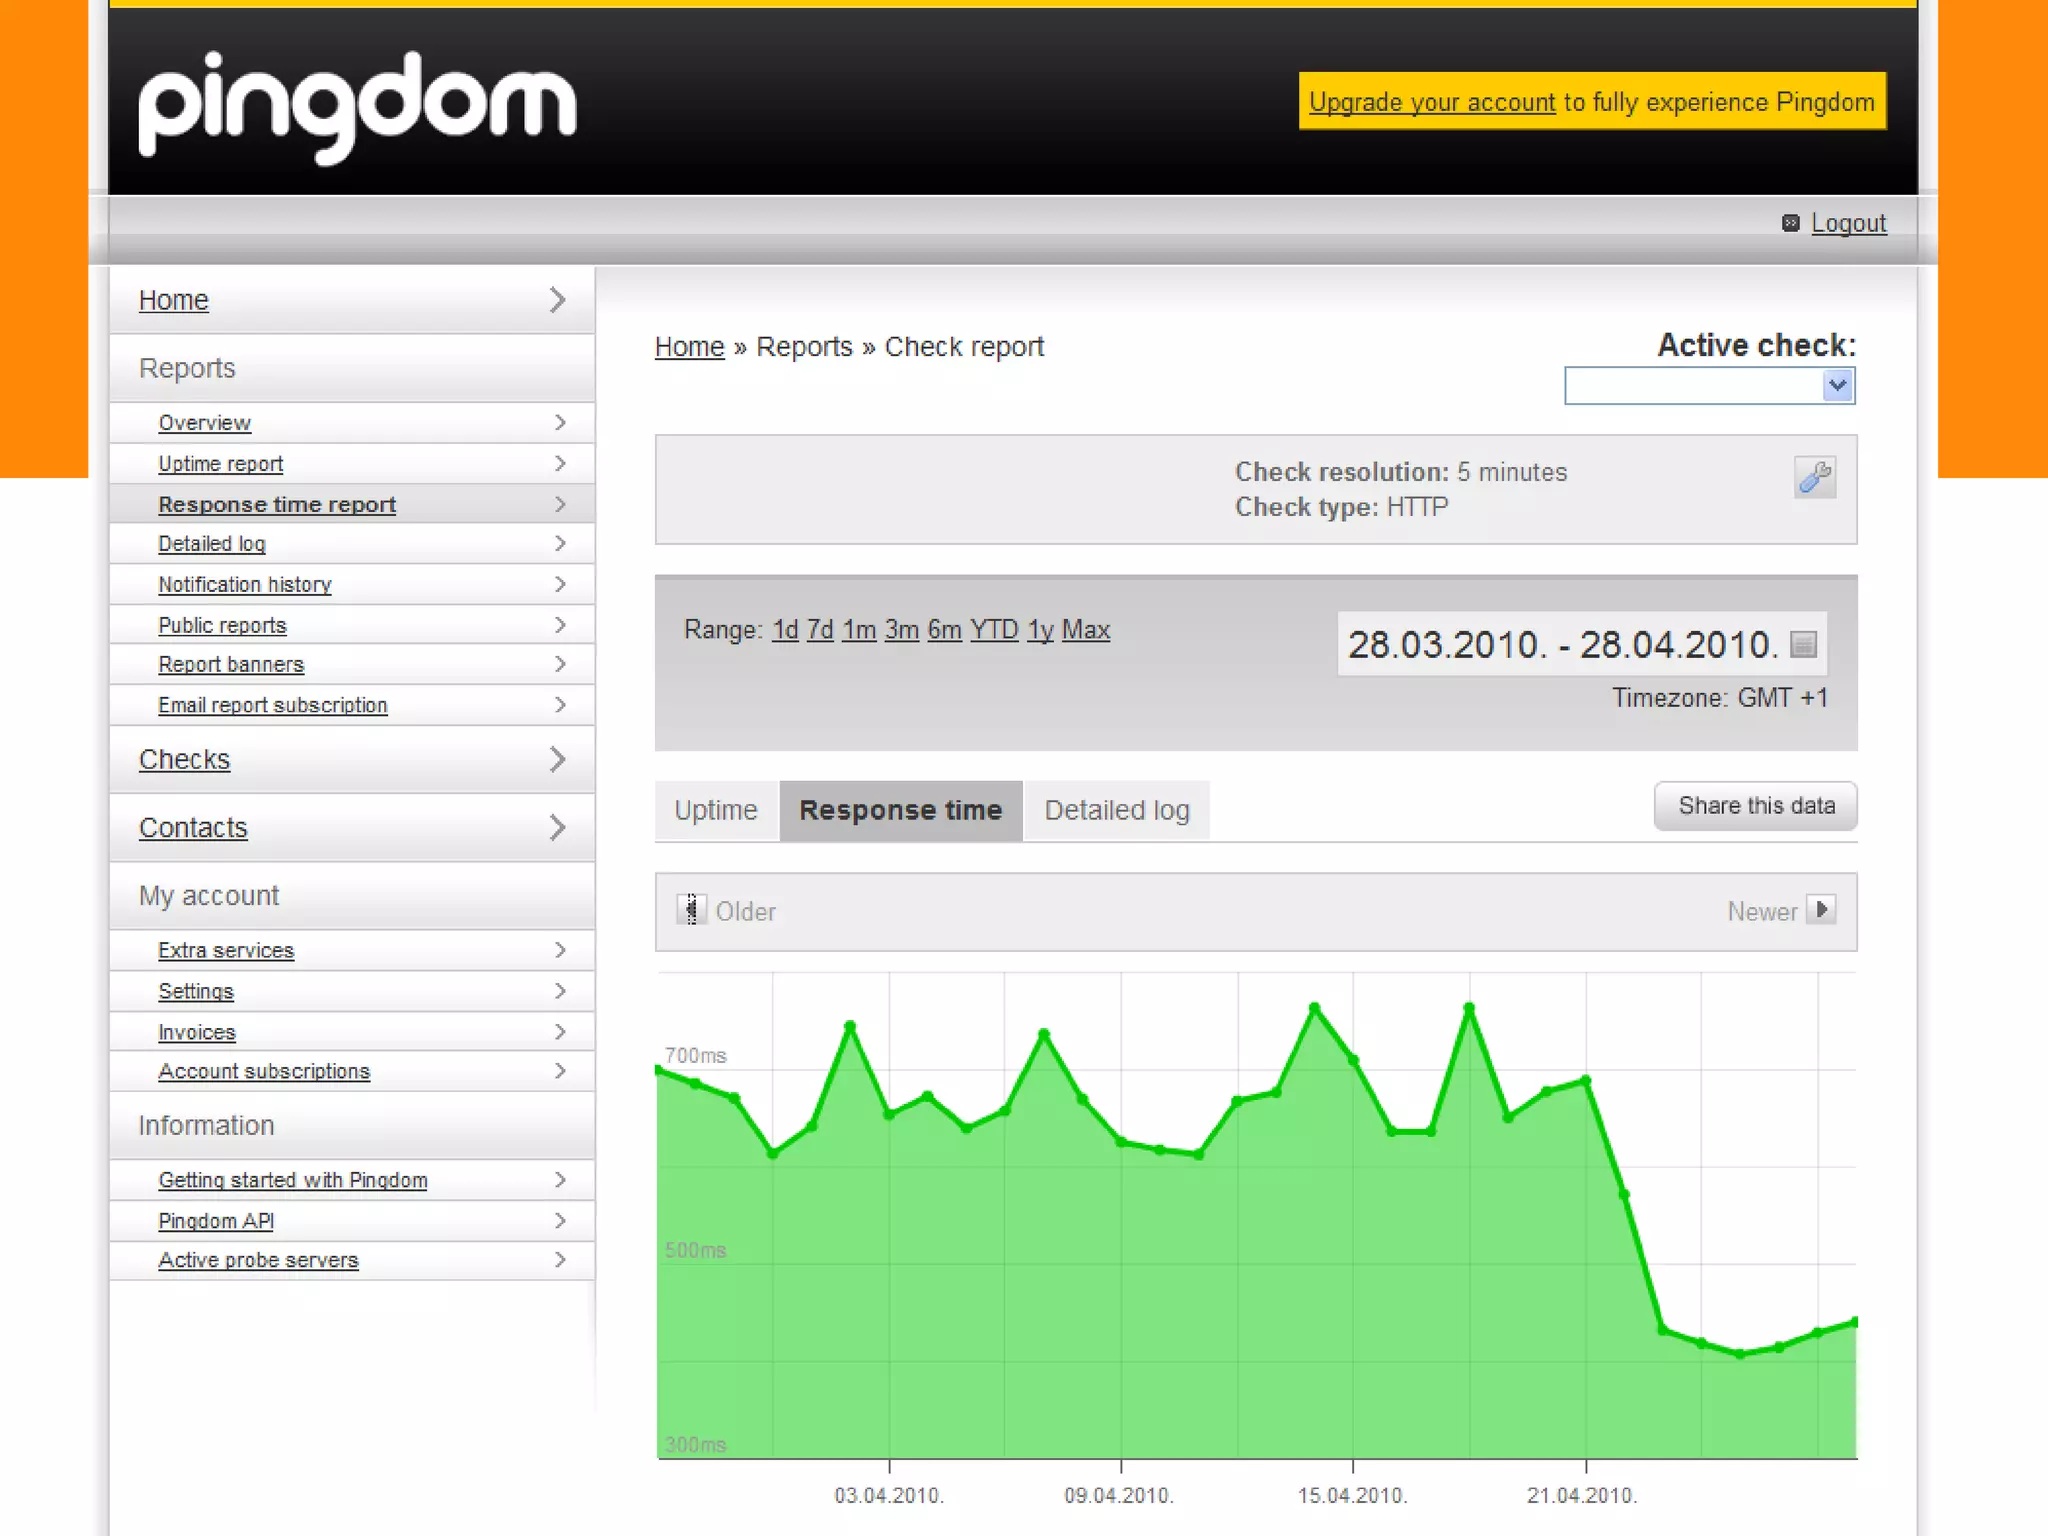Open Pingdom API link
Screen dimensions: 2048x1536
click(216, 1222)
